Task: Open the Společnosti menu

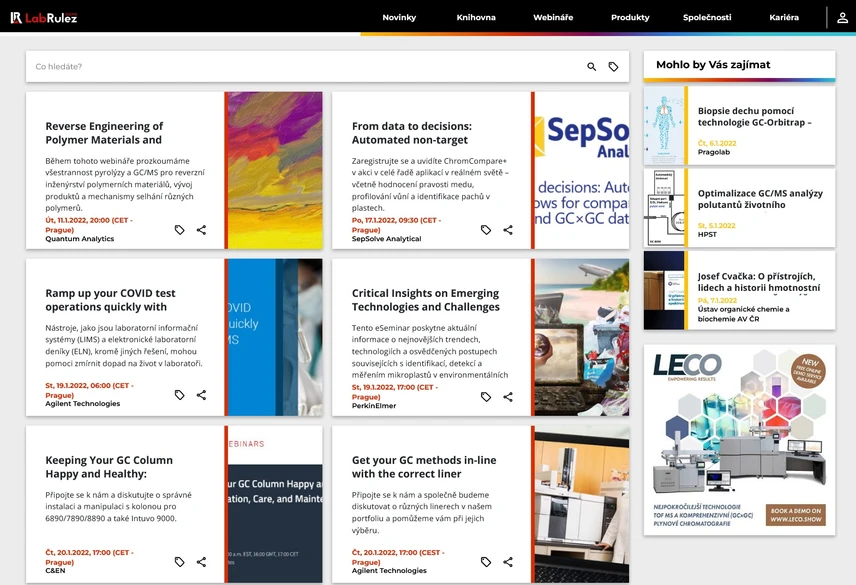Action: coord(707,17)
